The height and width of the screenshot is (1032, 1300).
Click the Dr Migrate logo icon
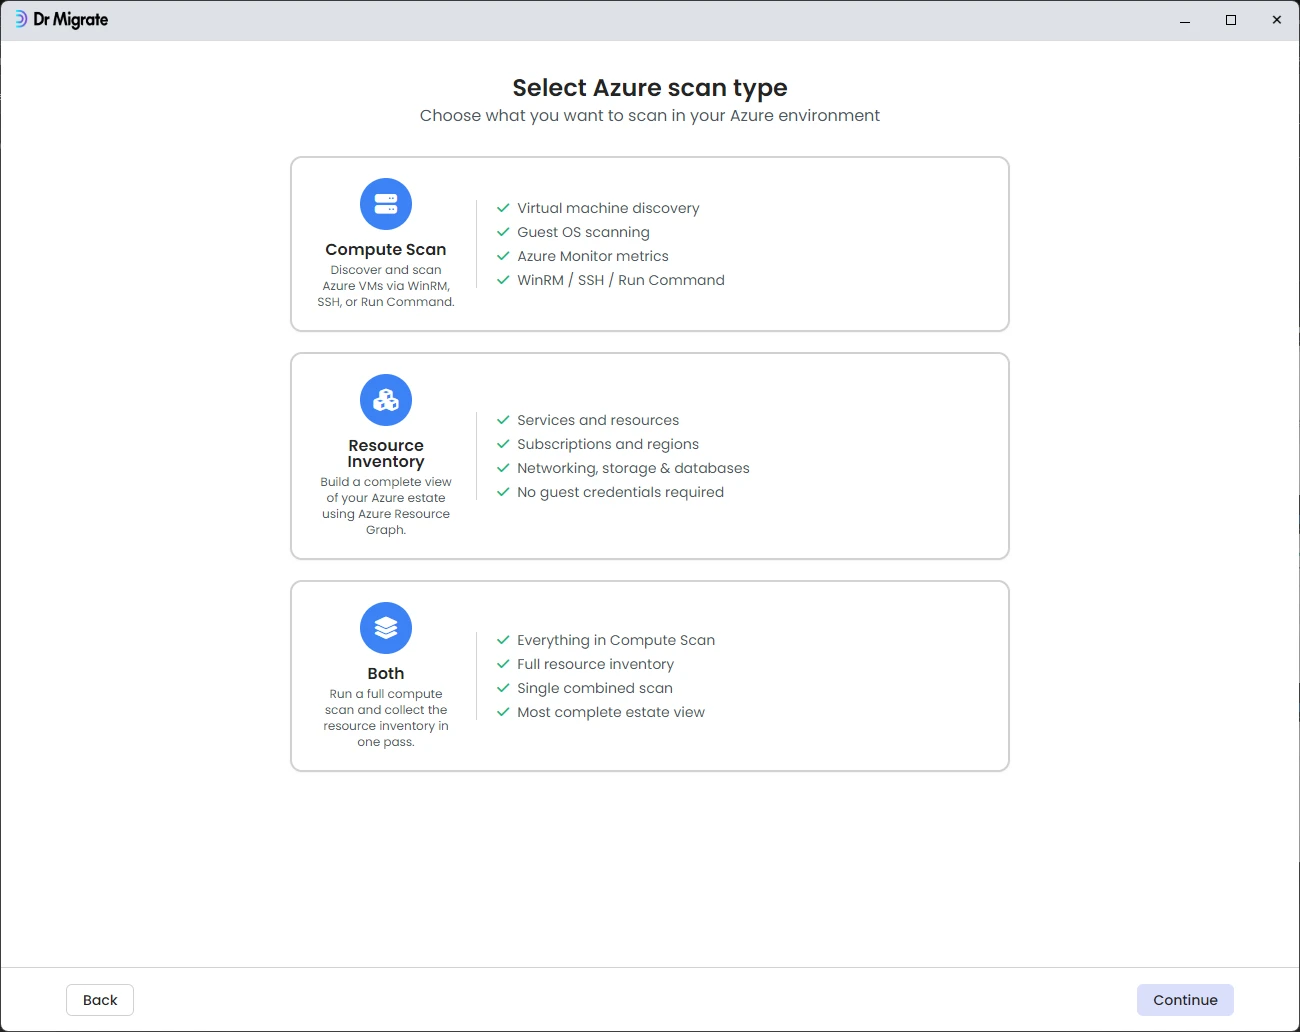(x=20, y=19)
